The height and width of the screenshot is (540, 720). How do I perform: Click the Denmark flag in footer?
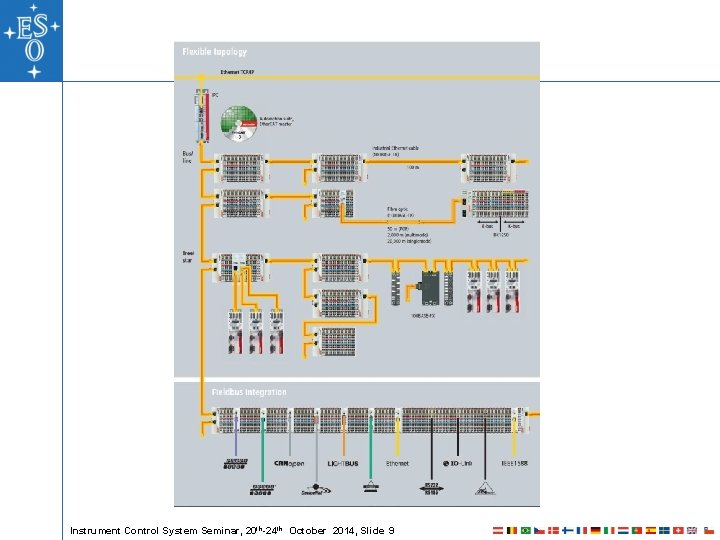tap(553, 530)
